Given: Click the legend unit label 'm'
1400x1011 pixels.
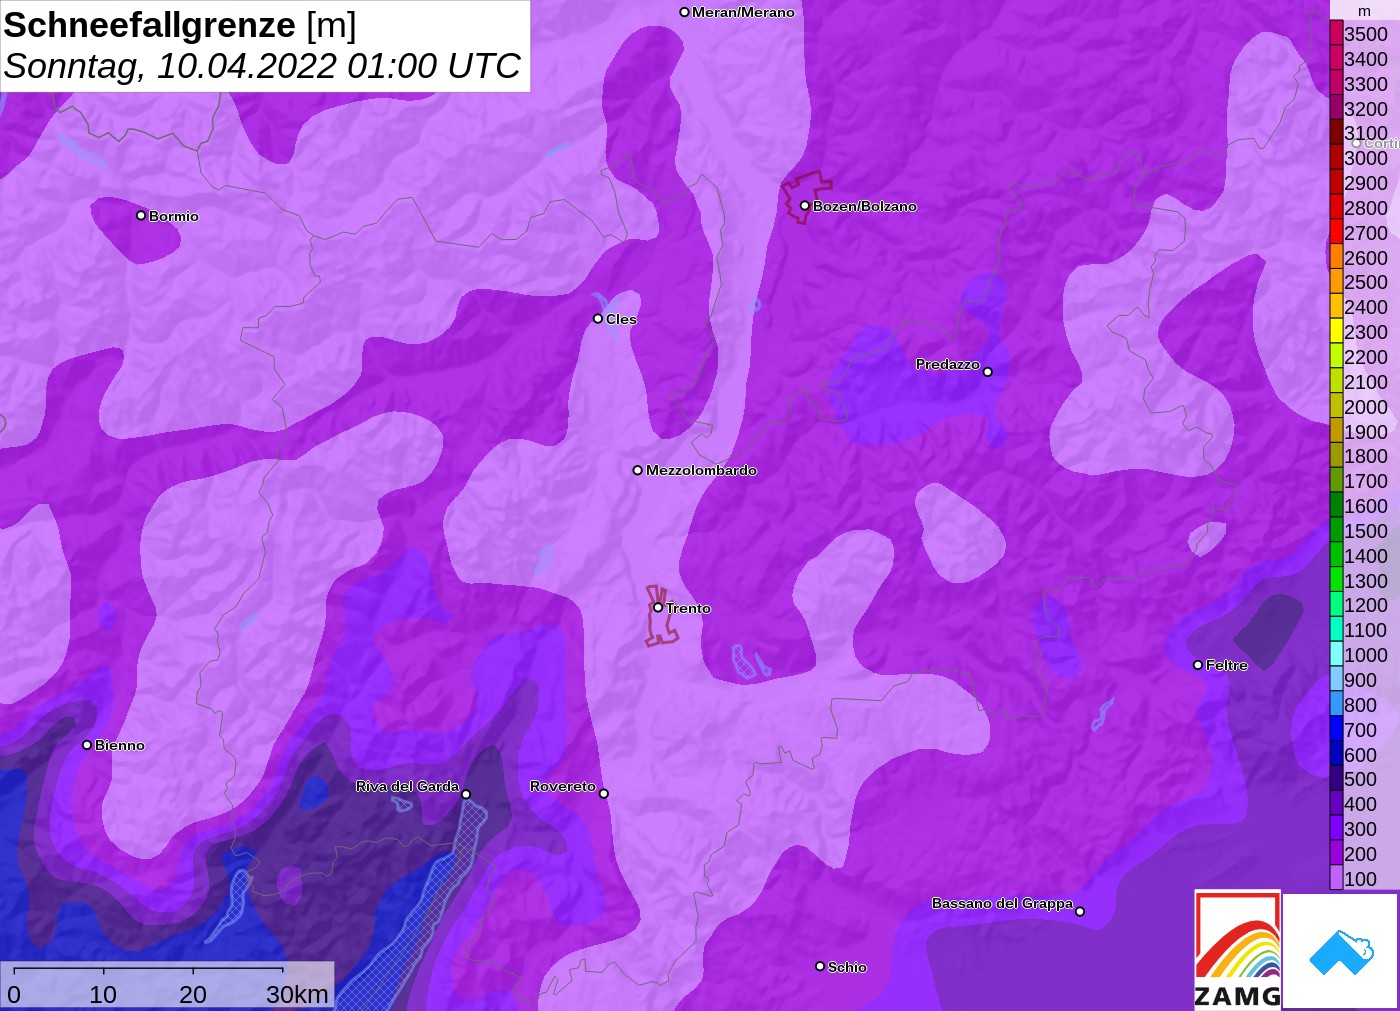Looking at the screenshot, I should coord(1364,11).
